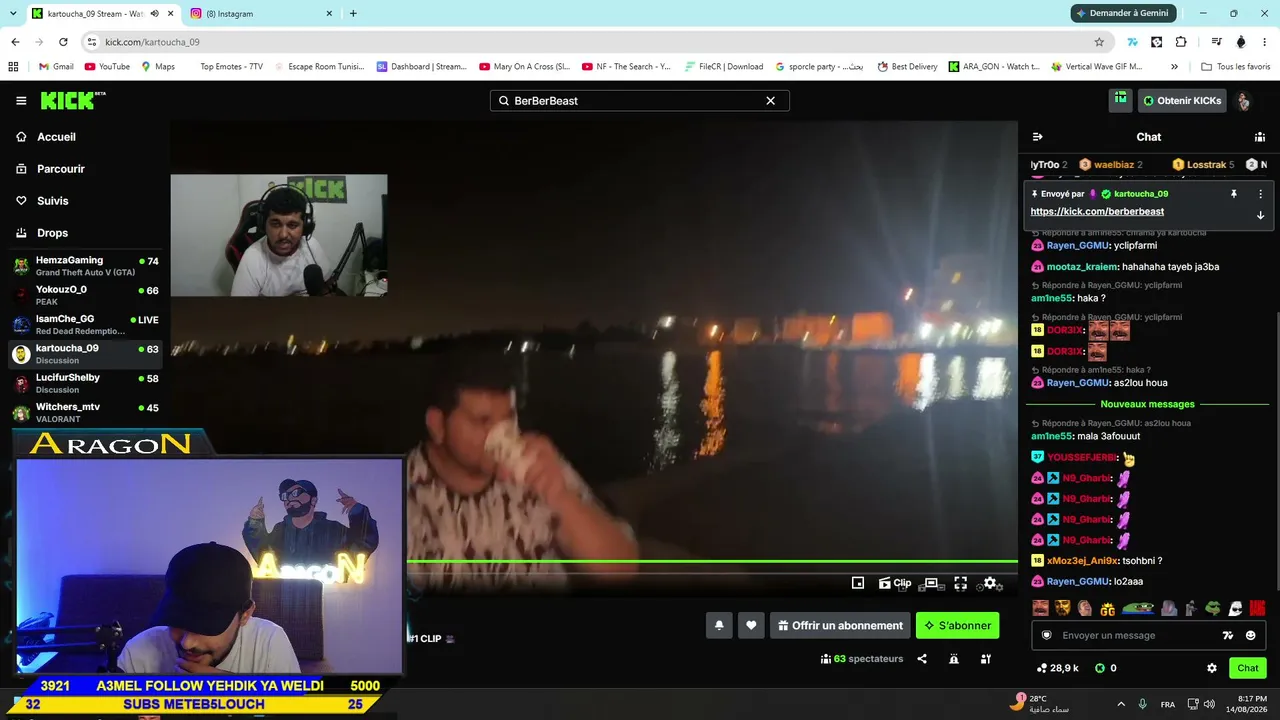Open taskbar weather widget 28°C
The width and height of the screenshot is (1280, 720).
(x=1040, y=704)
